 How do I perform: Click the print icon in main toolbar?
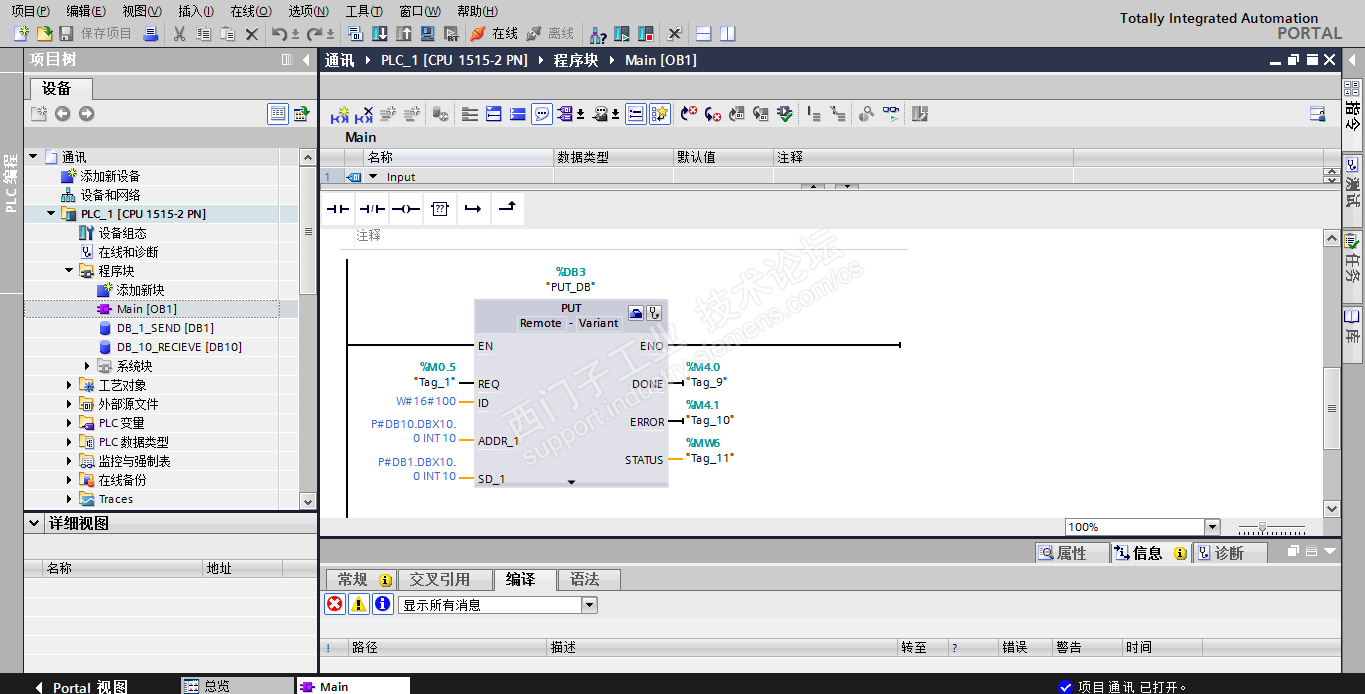(150, 34)
